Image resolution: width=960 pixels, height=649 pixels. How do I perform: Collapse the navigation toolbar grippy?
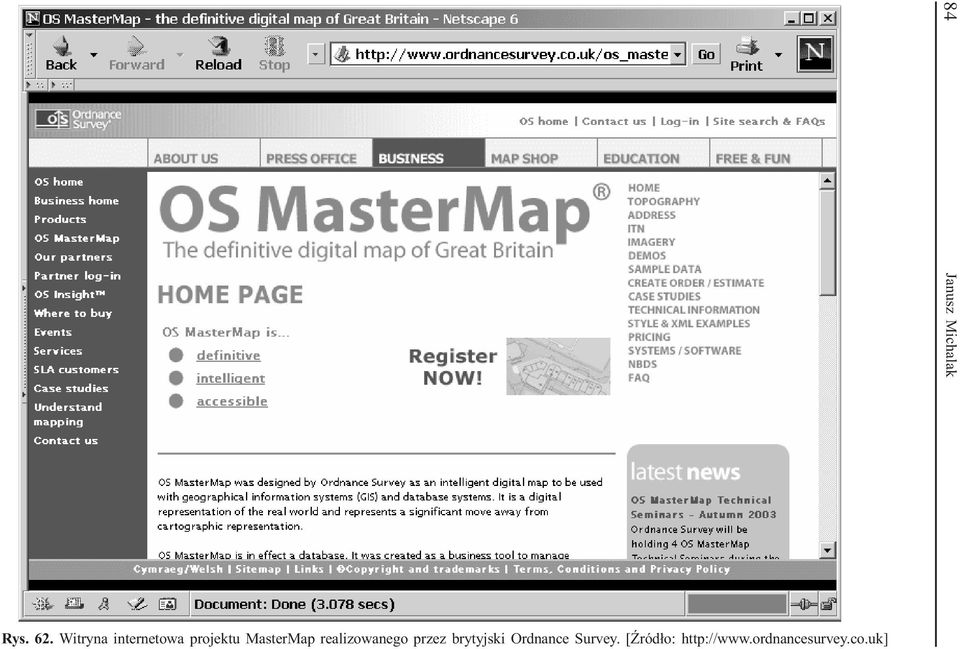point(29,54)
